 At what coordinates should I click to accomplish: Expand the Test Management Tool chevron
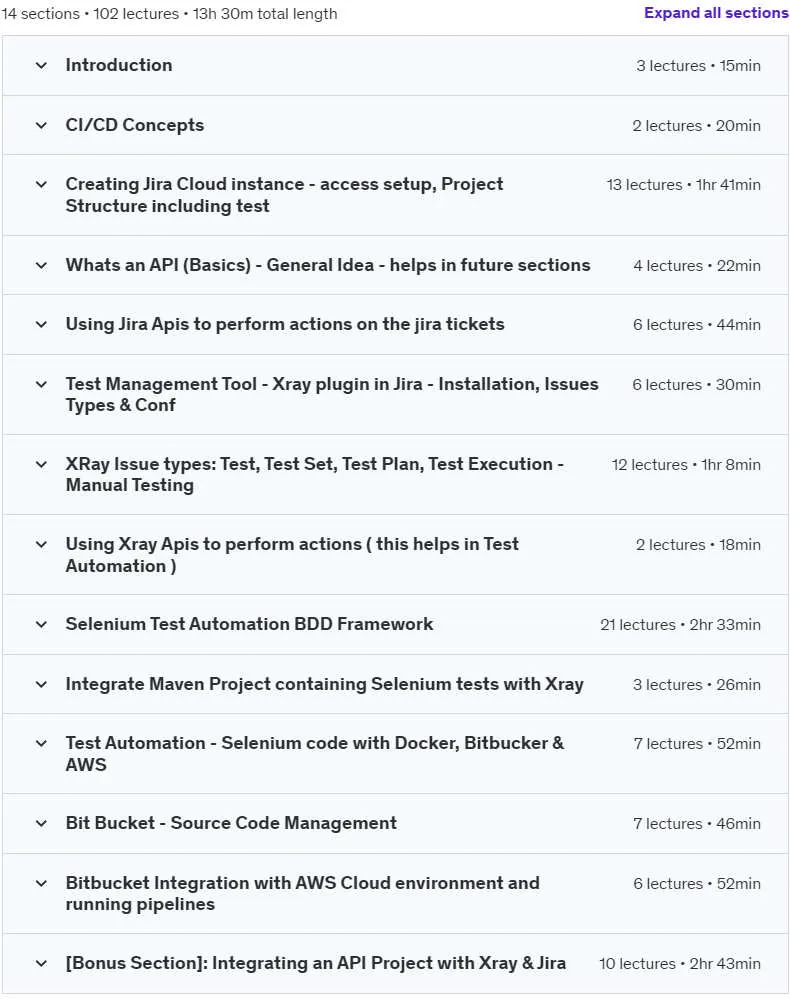(41, 384)
